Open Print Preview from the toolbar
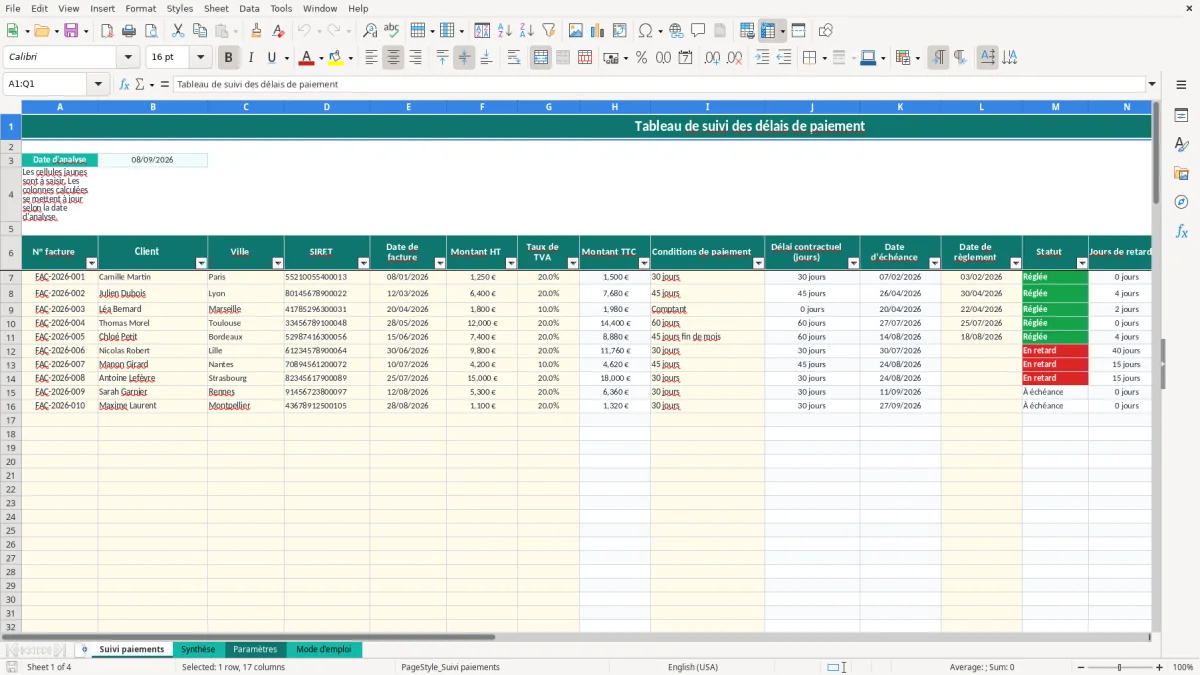This screenshot has width=1200, height=675. 150,31
